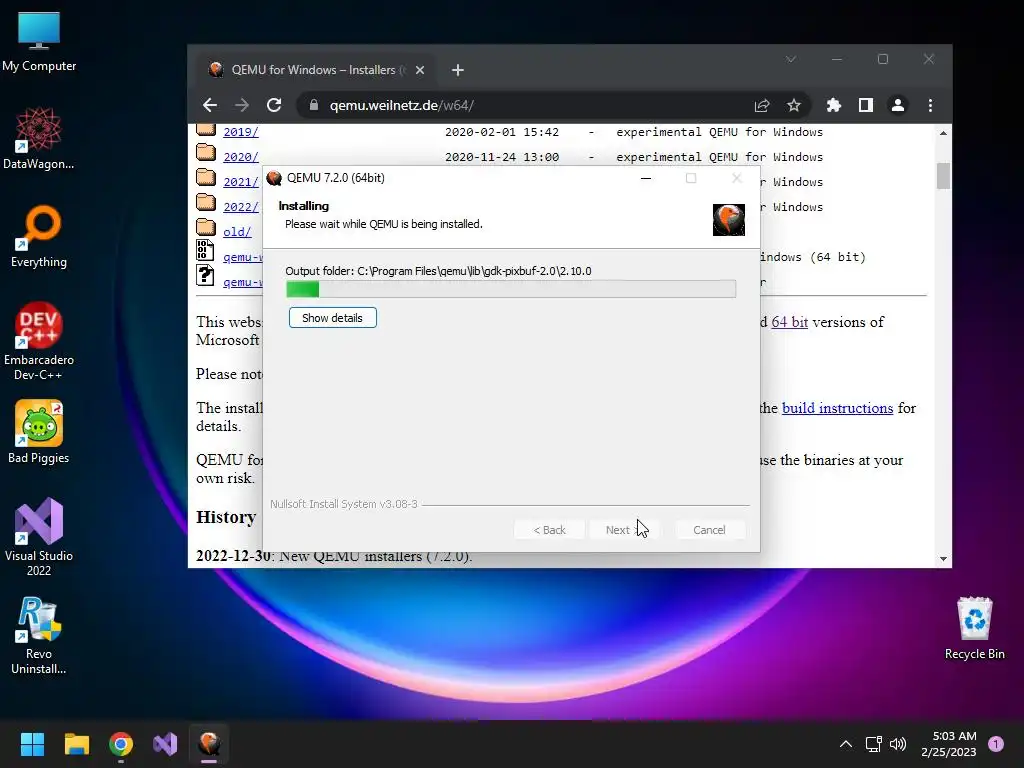Open network status tray icon

click(x=873, y=744)
